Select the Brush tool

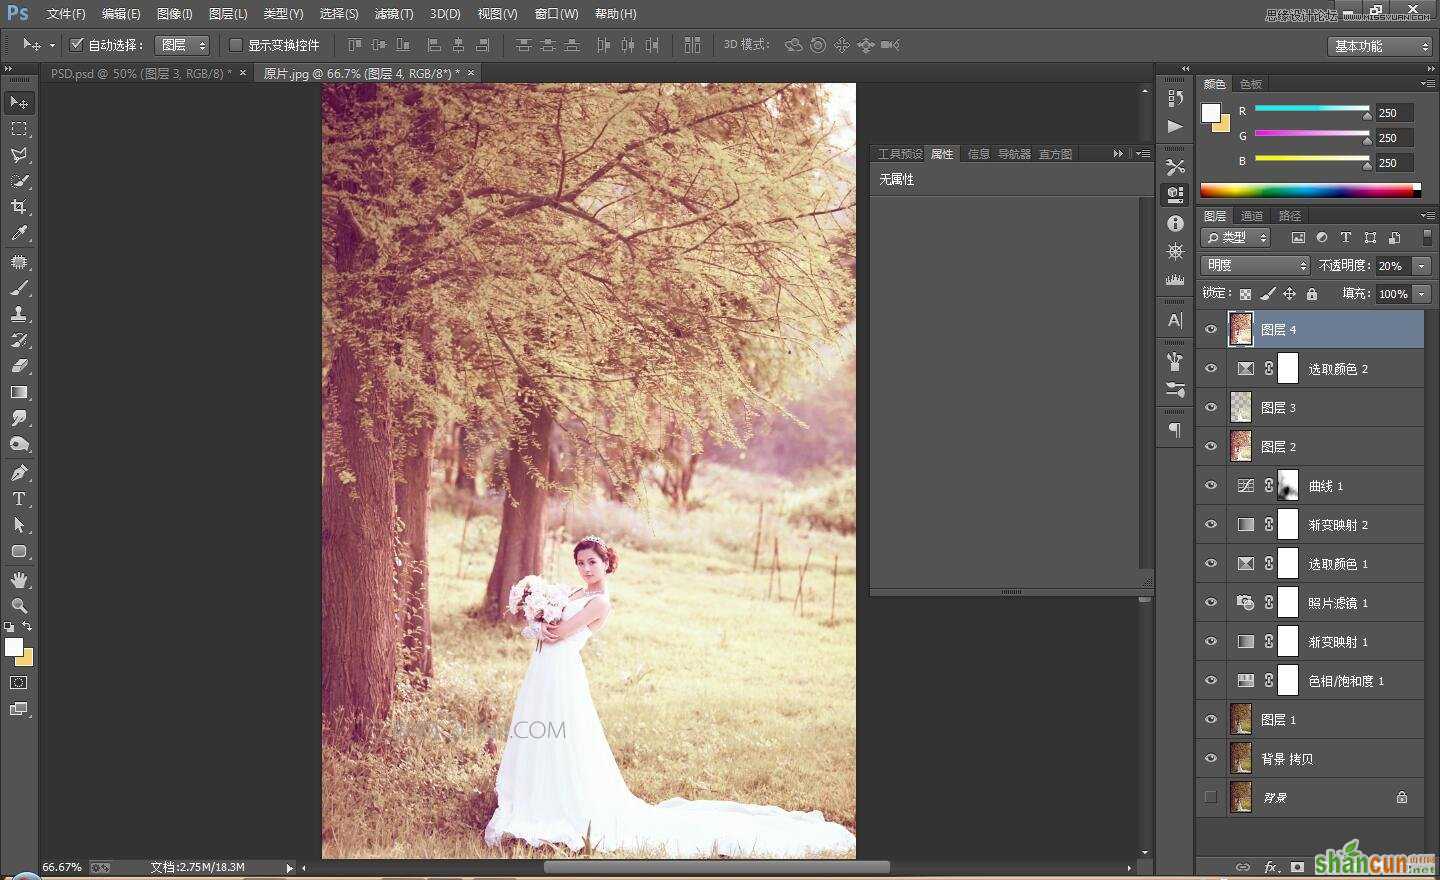19,288
